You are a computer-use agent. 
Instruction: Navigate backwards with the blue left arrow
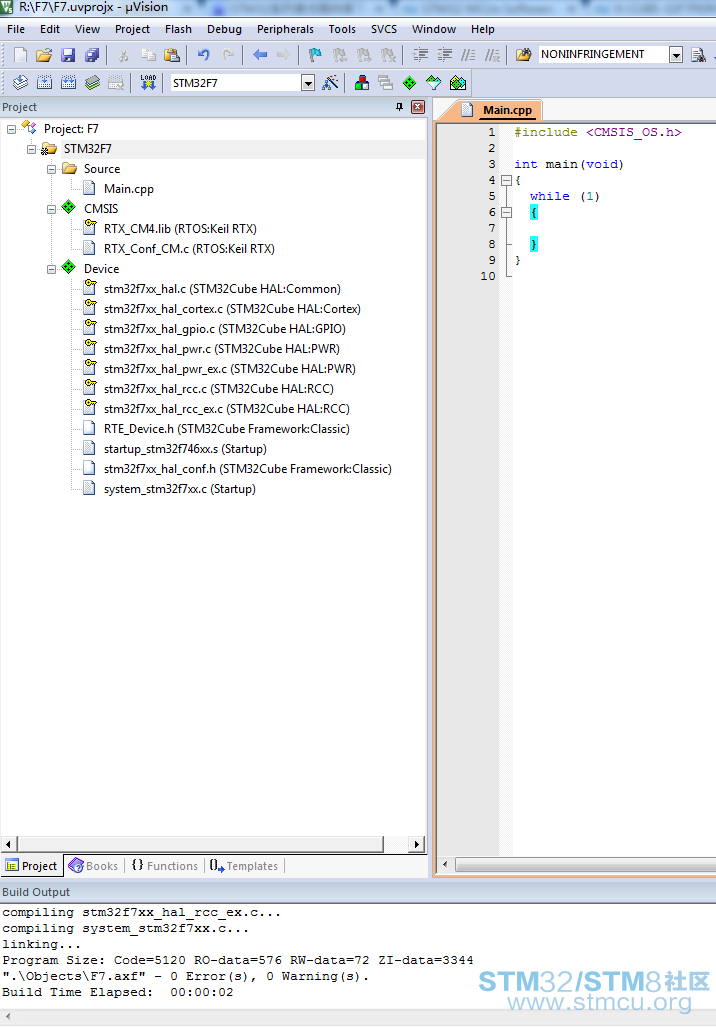[x=260, y=55]
